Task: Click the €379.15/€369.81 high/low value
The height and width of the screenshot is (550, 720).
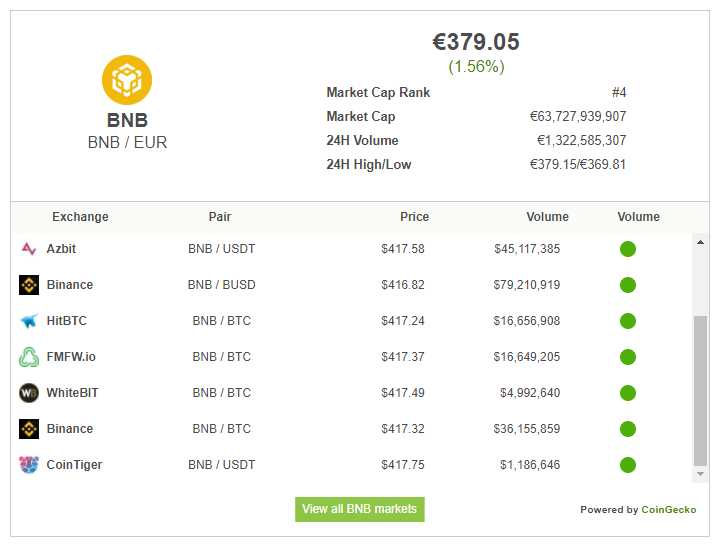Action: click(x=578, y=164)
